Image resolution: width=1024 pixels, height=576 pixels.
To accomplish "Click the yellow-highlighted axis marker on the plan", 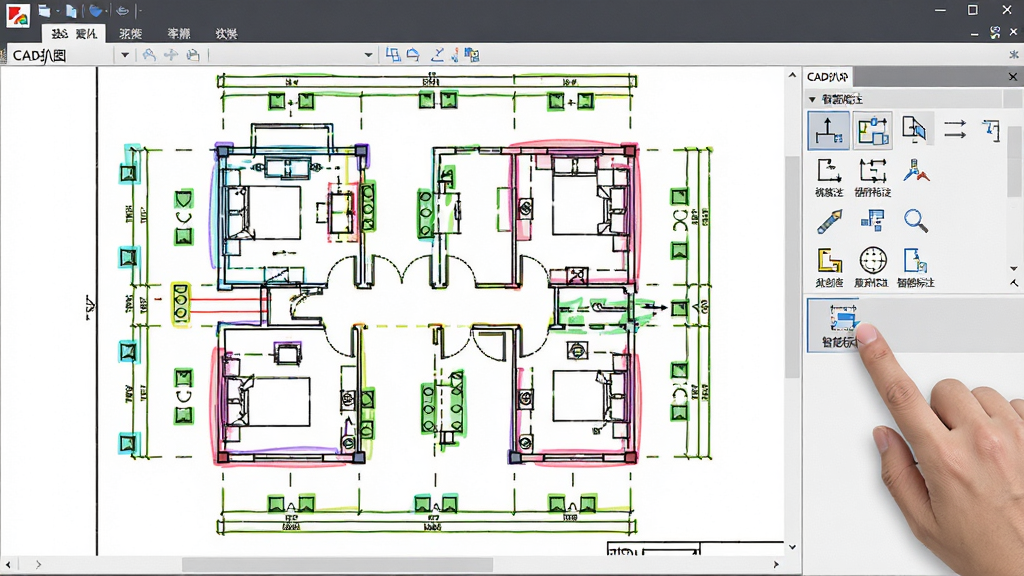I will [180, 304].
